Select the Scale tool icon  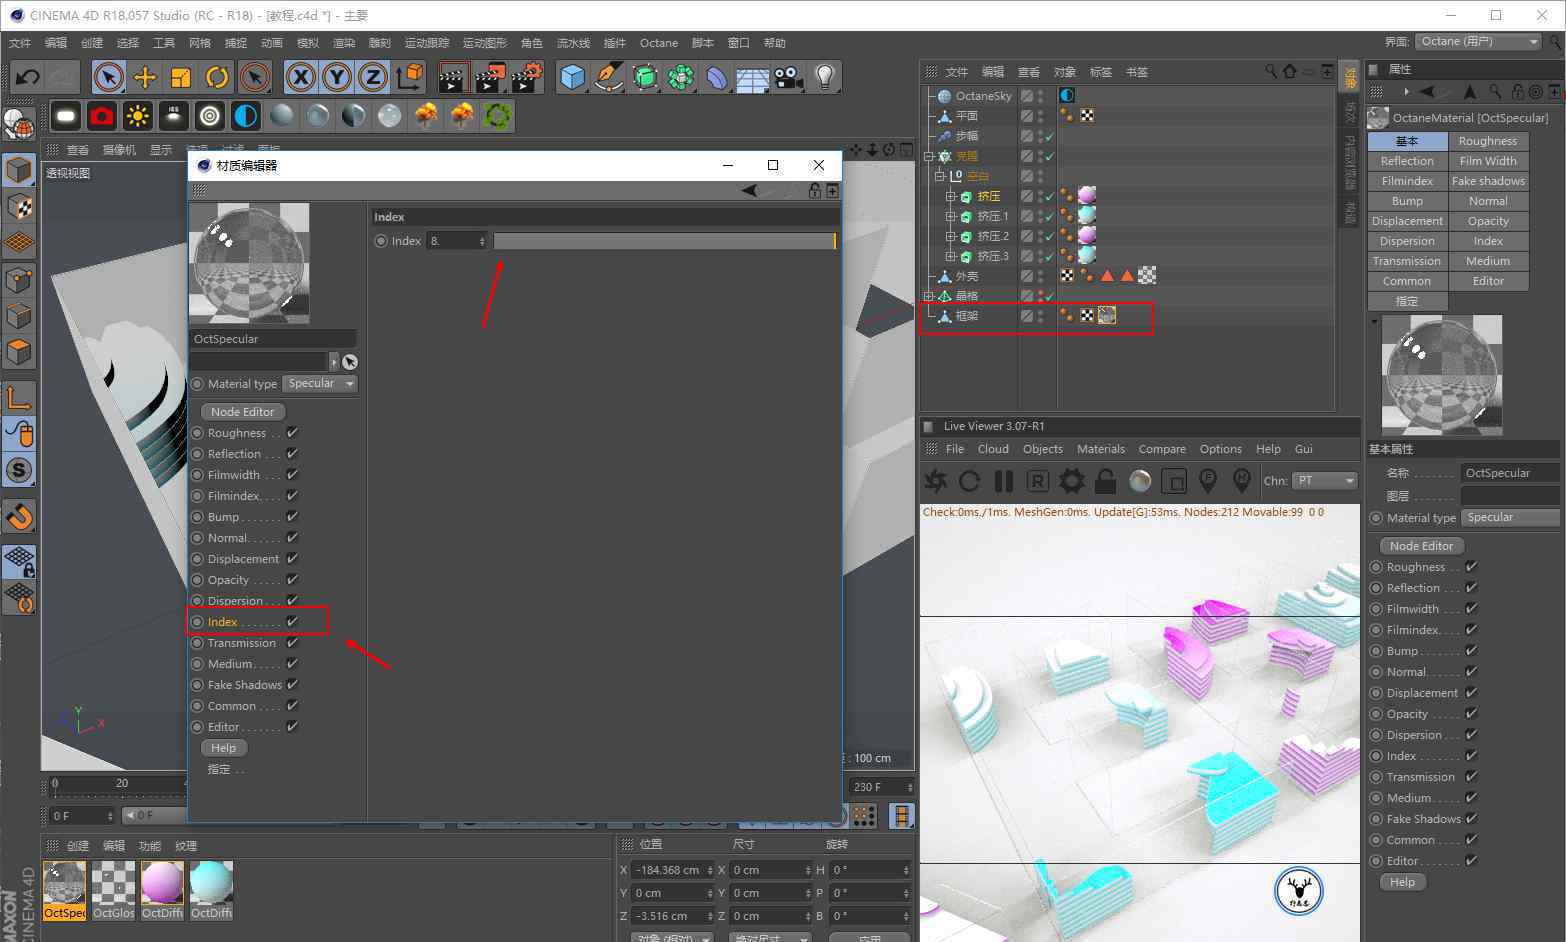(181, 77)
